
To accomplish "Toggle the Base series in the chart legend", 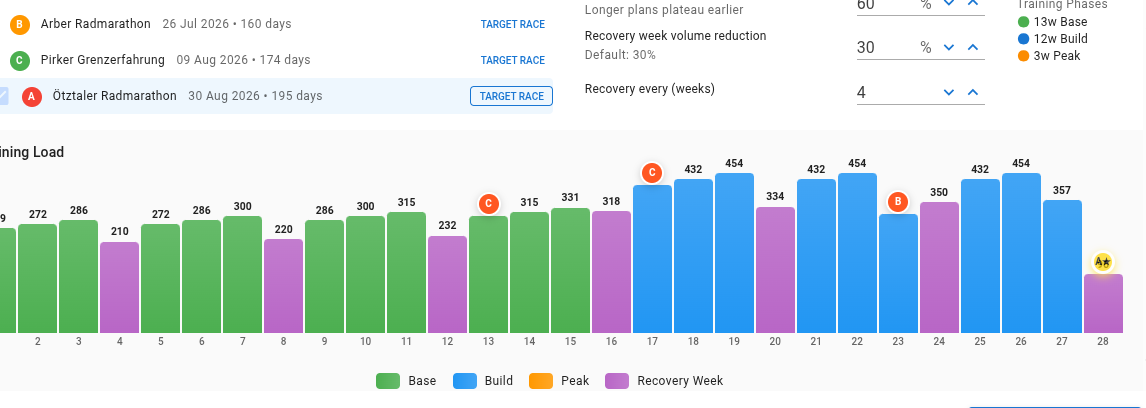I will point(406,381).
